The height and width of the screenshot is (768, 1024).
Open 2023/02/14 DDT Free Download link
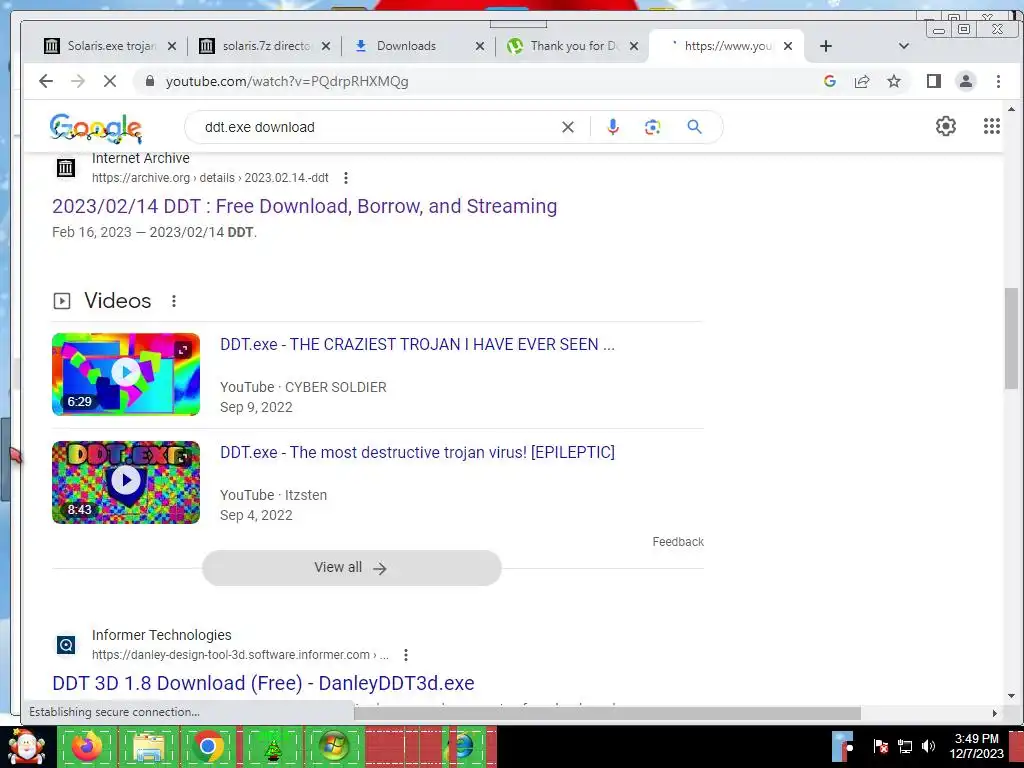pos(304,206)
